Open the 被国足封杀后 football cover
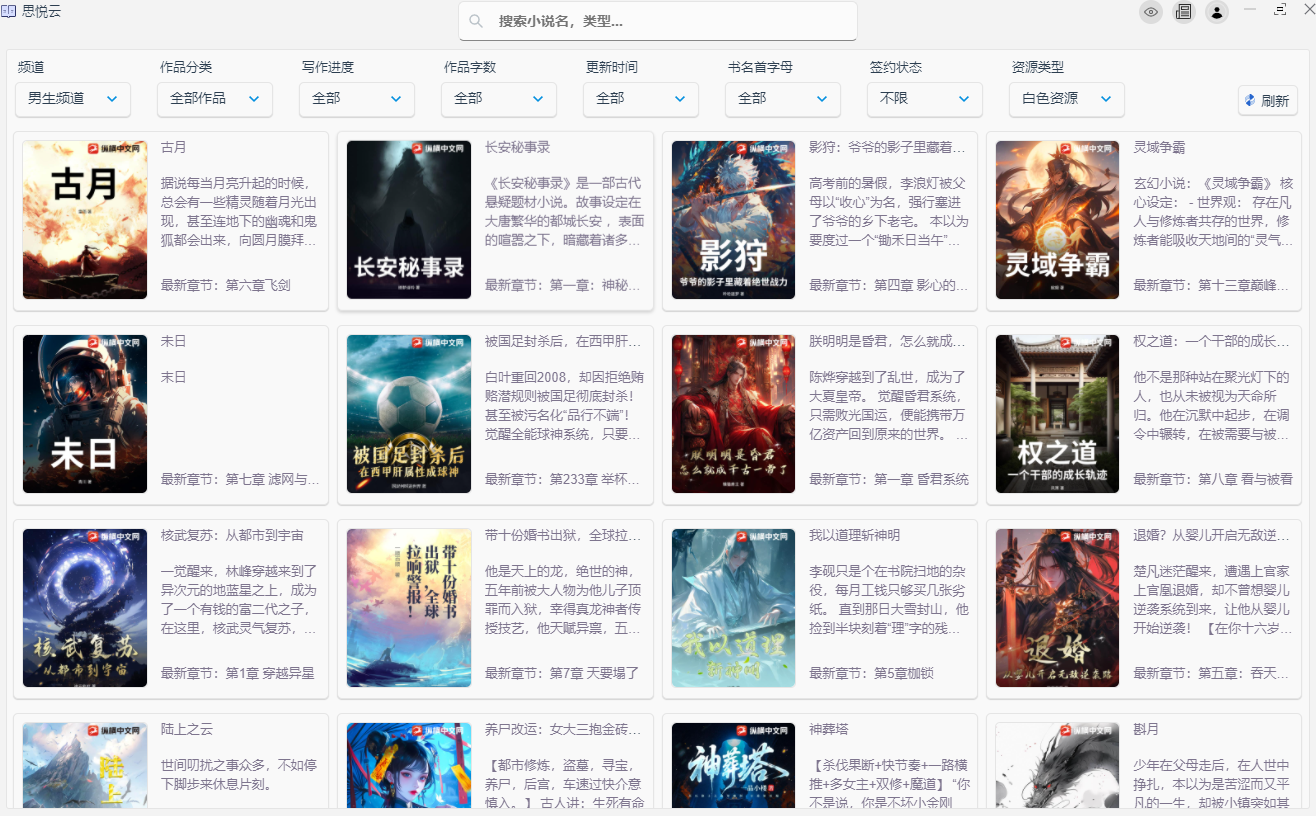 click(x=409, y=414)
